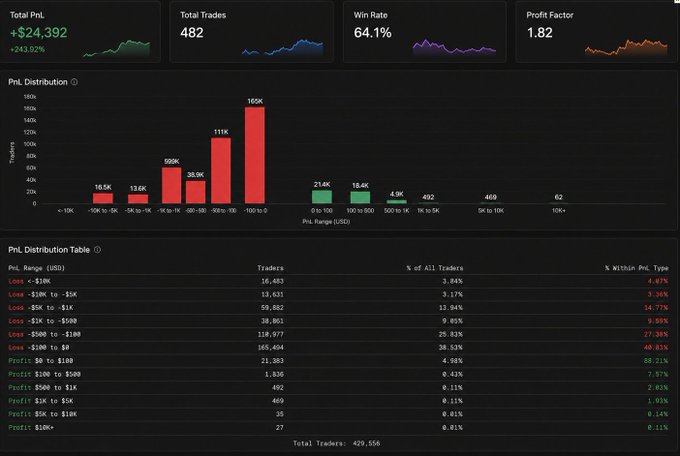
Task: Open the orange Profit Factor sparkline
Action: (x=626, y=47)
